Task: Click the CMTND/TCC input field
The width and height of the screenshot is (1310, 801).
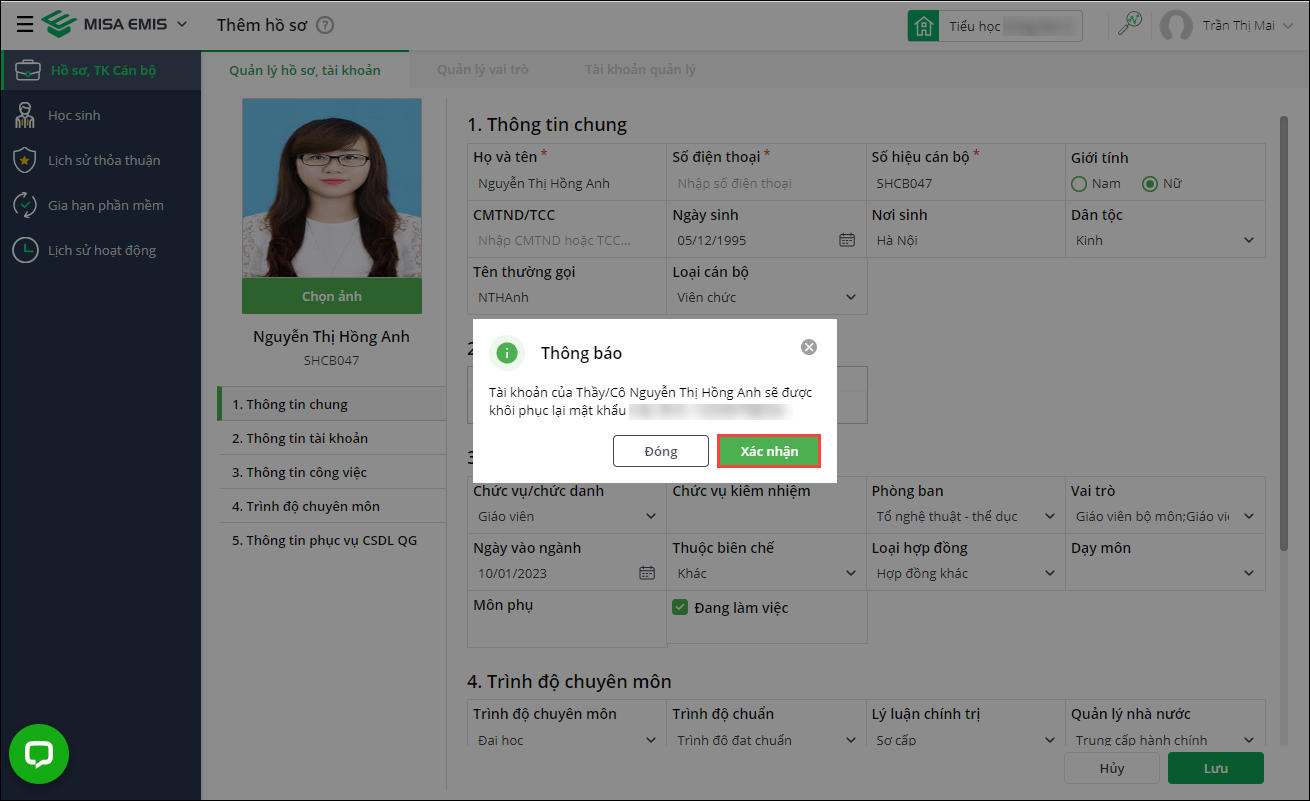Action: click(x=566, y=240)
